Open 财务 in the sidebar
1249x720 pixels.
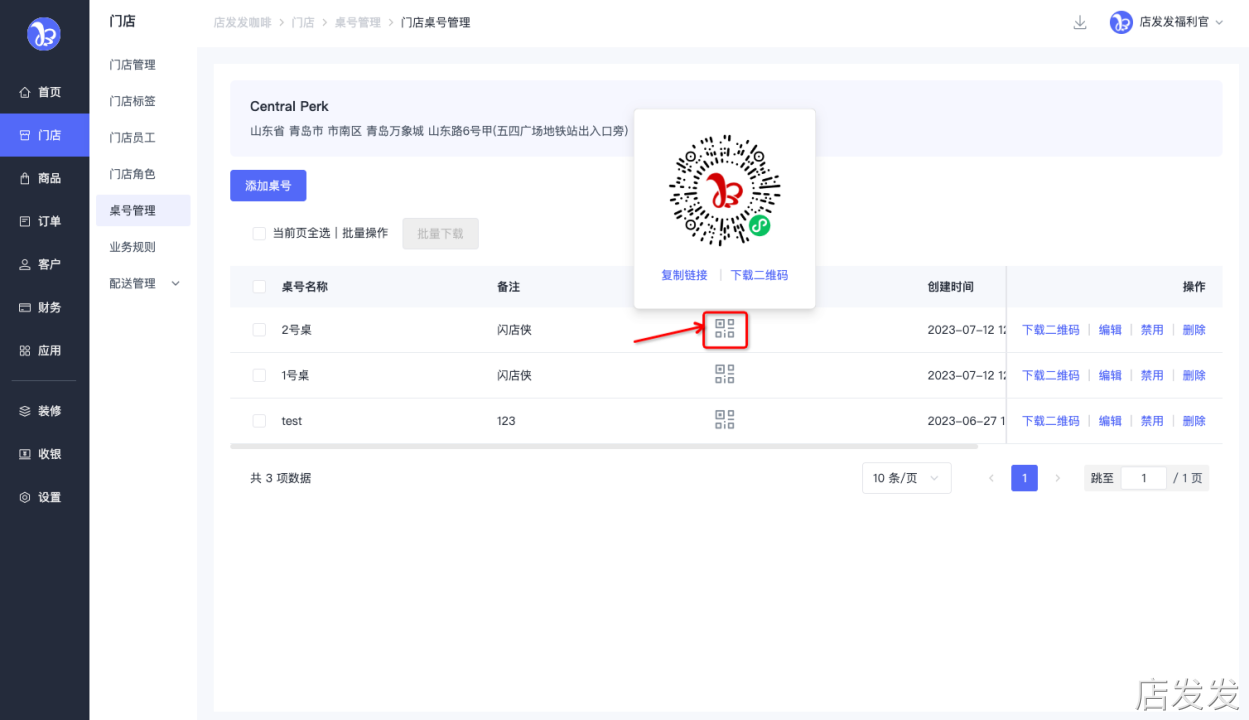coord(44,307)
